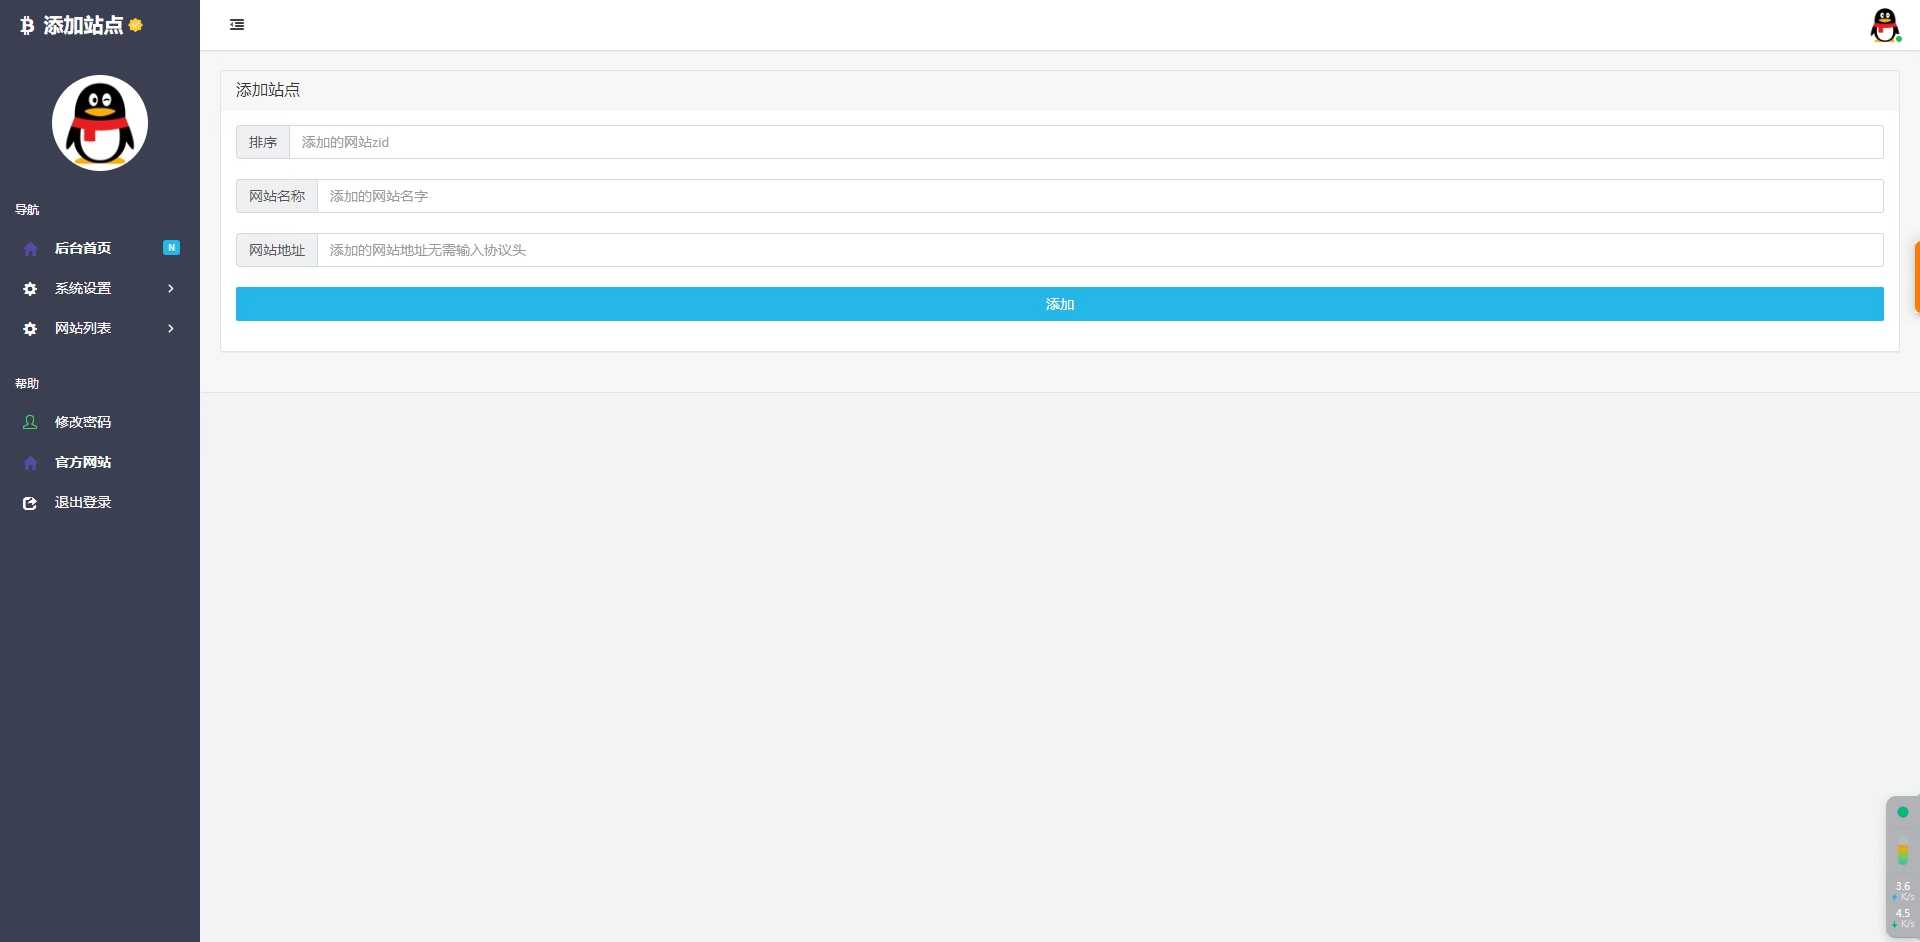Toggle the sidebar hamburger menu icon
The height and width of the screenshot is (942, 1920).
click(x=237, y=25)
